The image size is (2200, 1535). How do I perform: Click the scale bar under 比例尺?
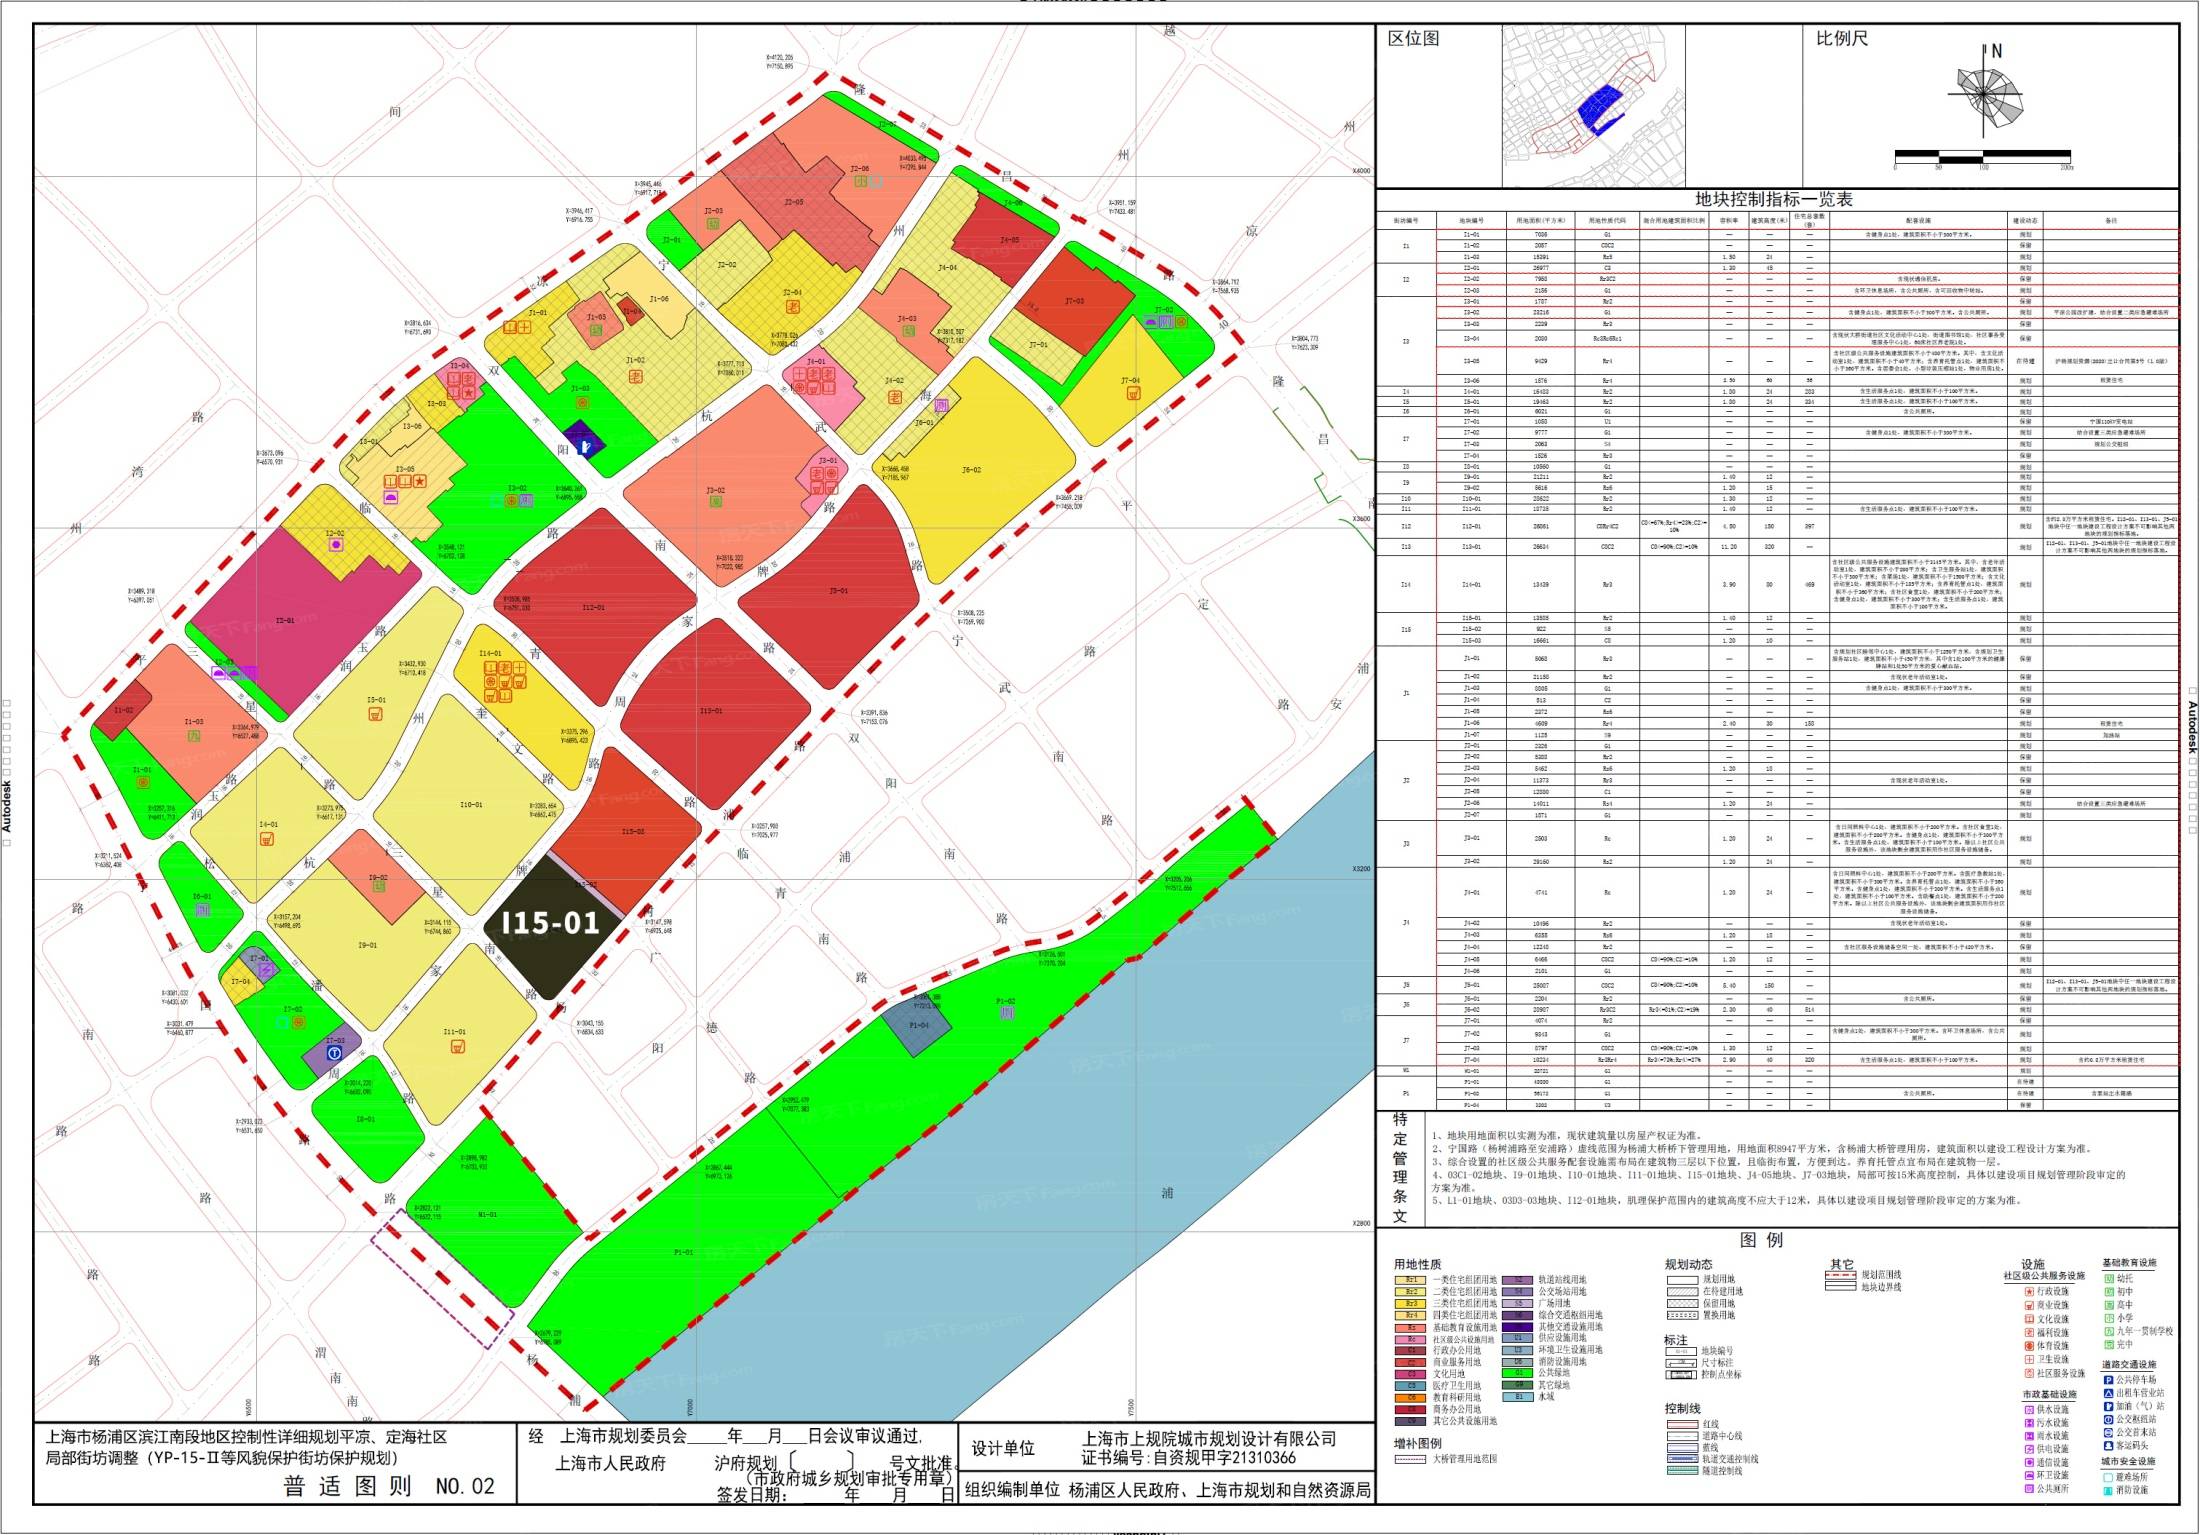[x=1981, y=157]
